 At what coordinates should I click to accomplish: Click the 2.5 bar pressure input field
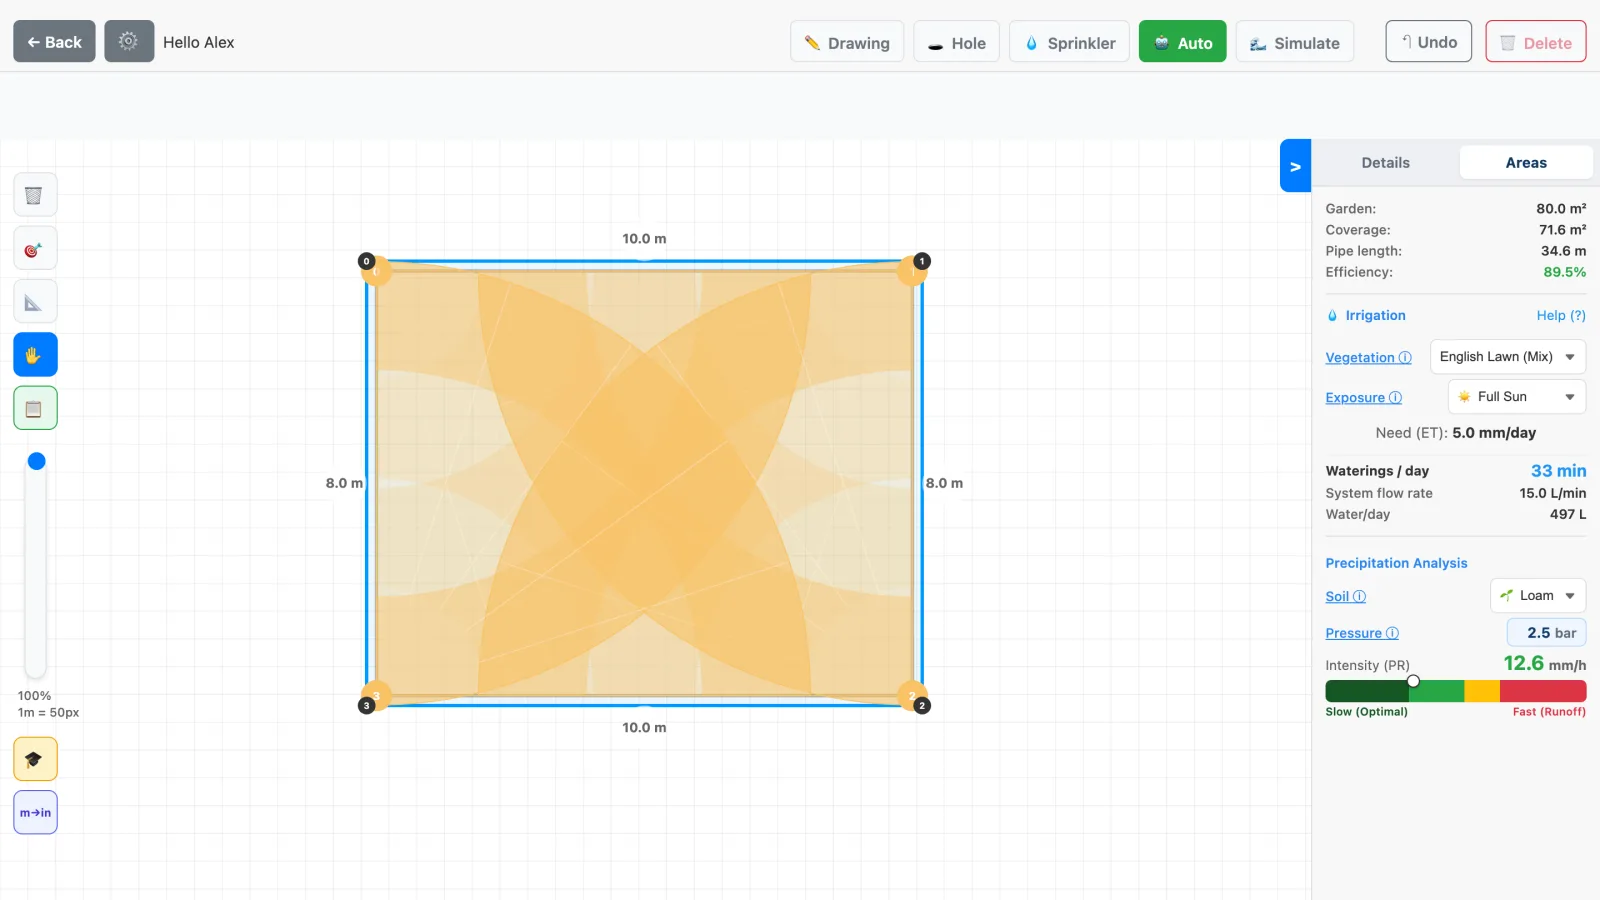[x=1546, y=633]
